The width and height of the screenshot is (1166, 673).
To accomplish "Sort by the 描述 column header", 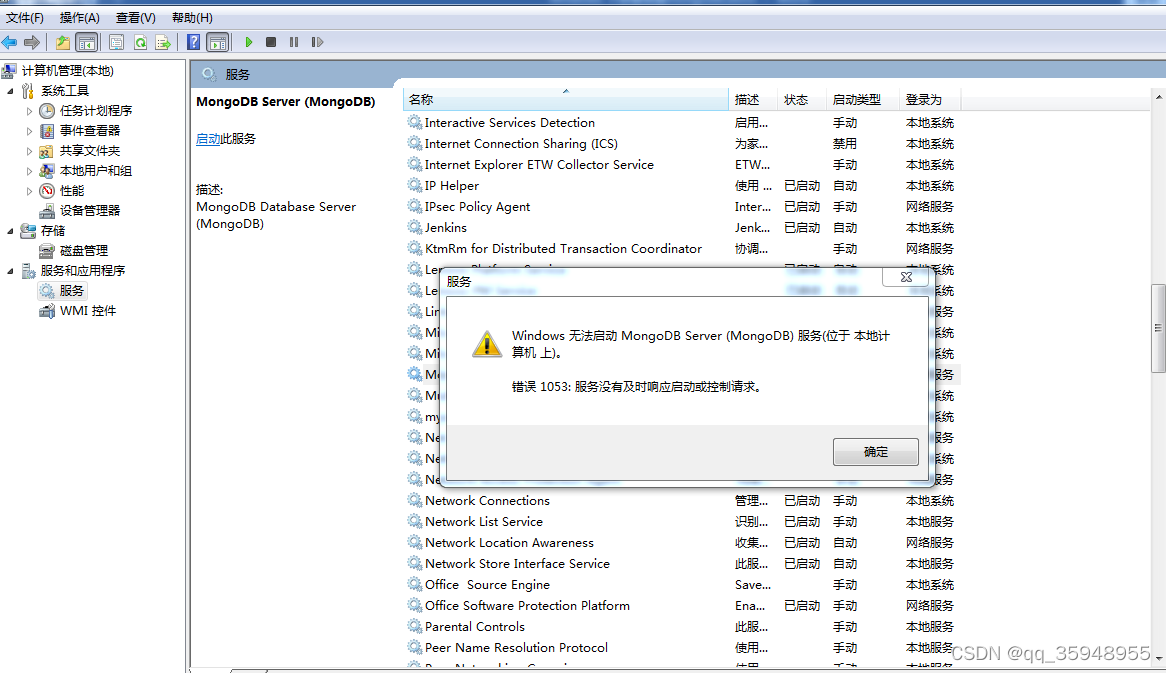I will click(753, 100).
